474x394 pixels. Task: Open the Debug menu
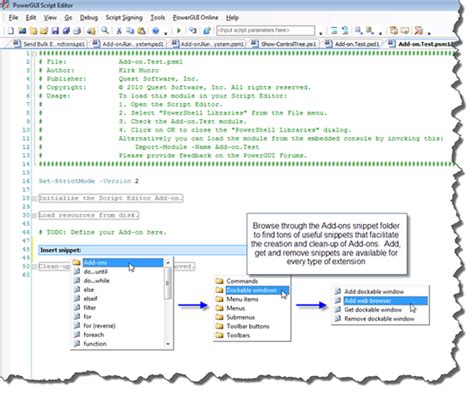point(89,18)
